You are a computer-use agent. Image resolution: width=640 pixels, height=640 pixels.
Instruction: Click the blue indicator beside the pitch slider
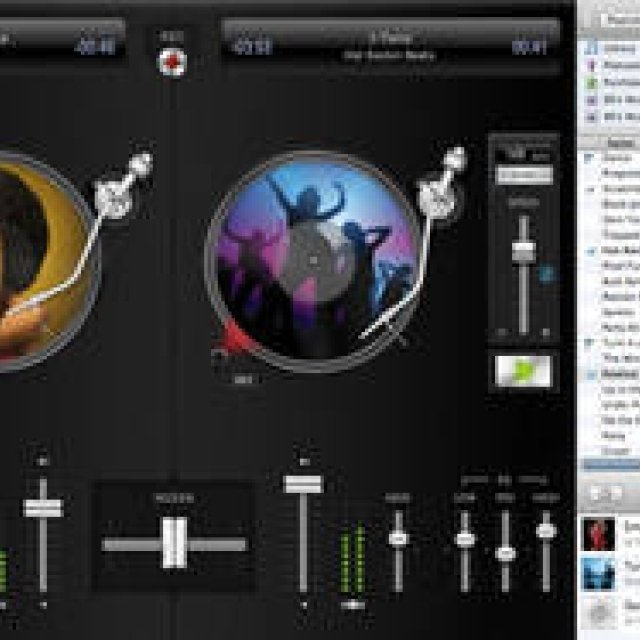click(x=547, y=273)
